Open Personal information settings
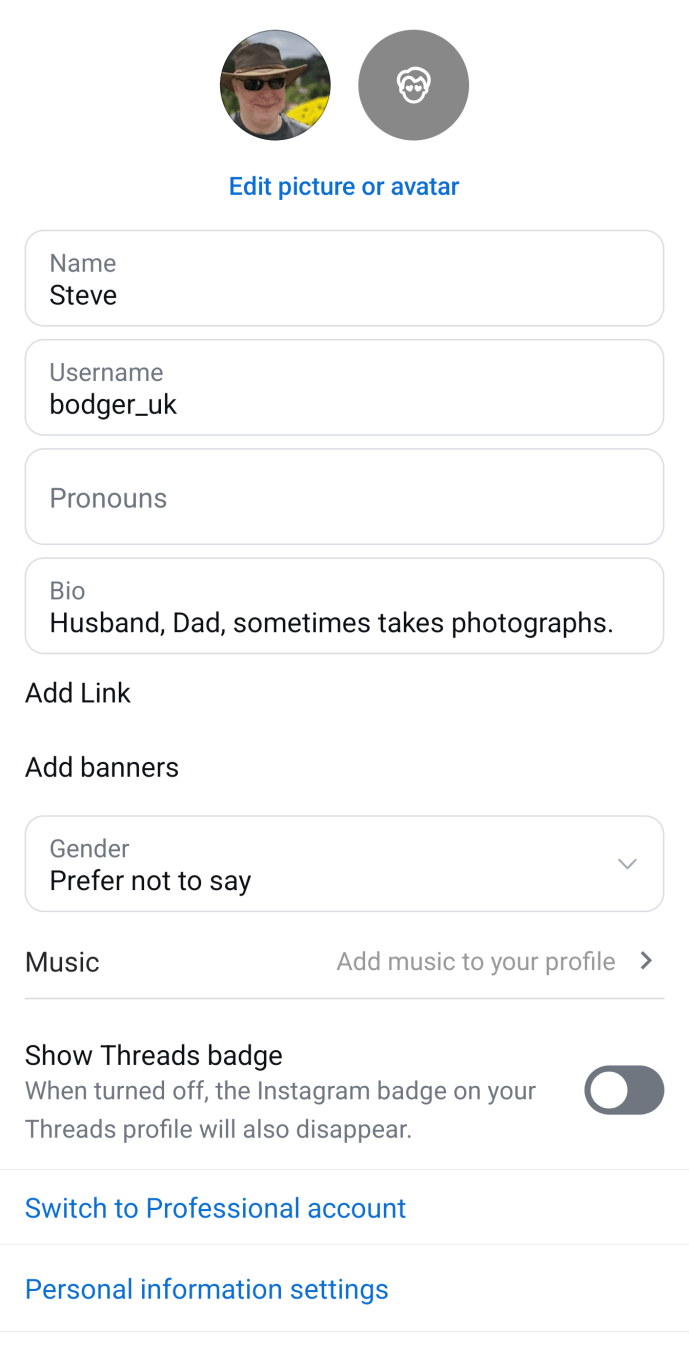The height and width of the screenshot is (1350, 689). coord(206,1289)
